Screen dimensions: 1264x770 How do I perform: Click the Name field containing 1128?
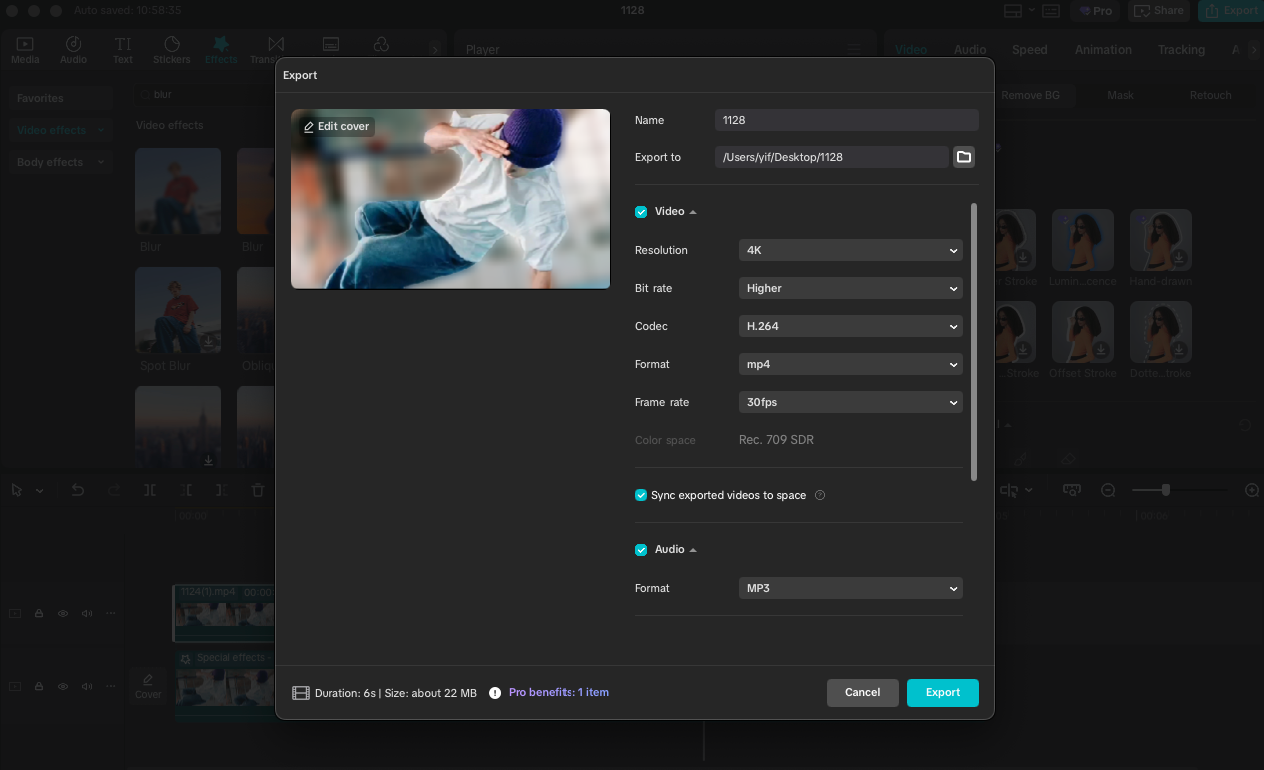[845, 119]
